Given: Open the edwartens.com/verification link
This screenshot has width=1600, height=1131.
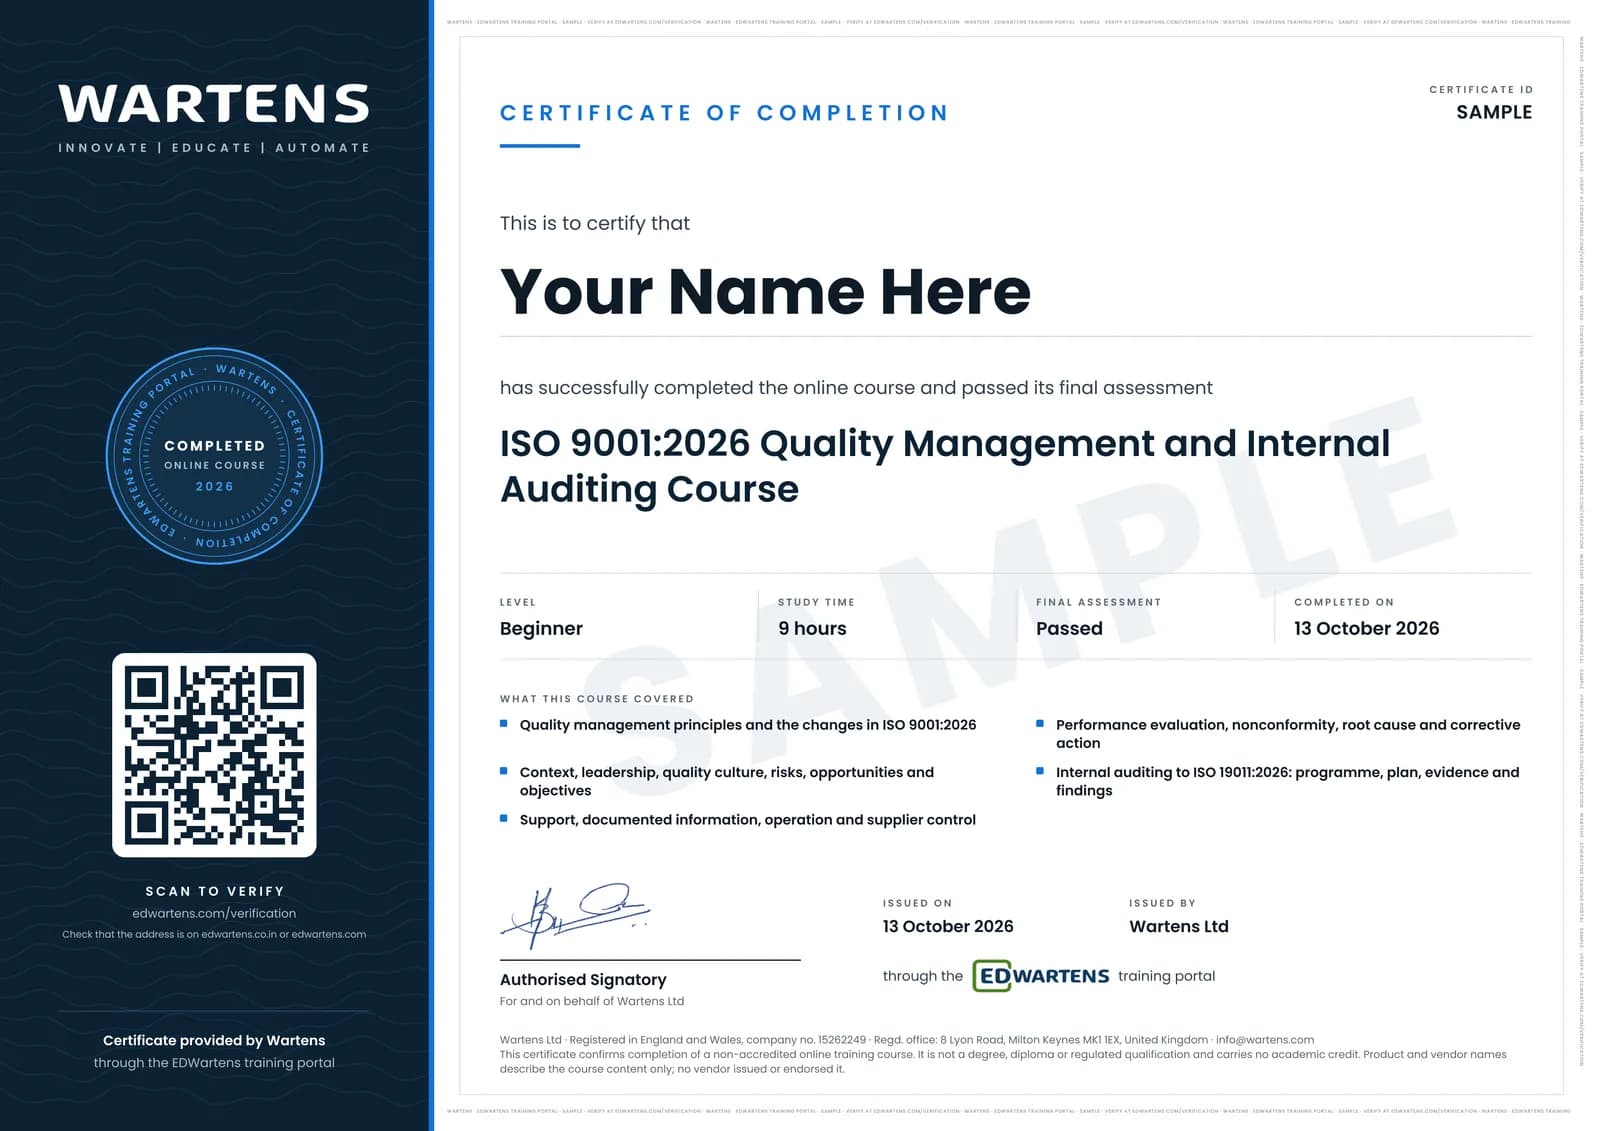Looking at the screenshot, I should 214,913.
